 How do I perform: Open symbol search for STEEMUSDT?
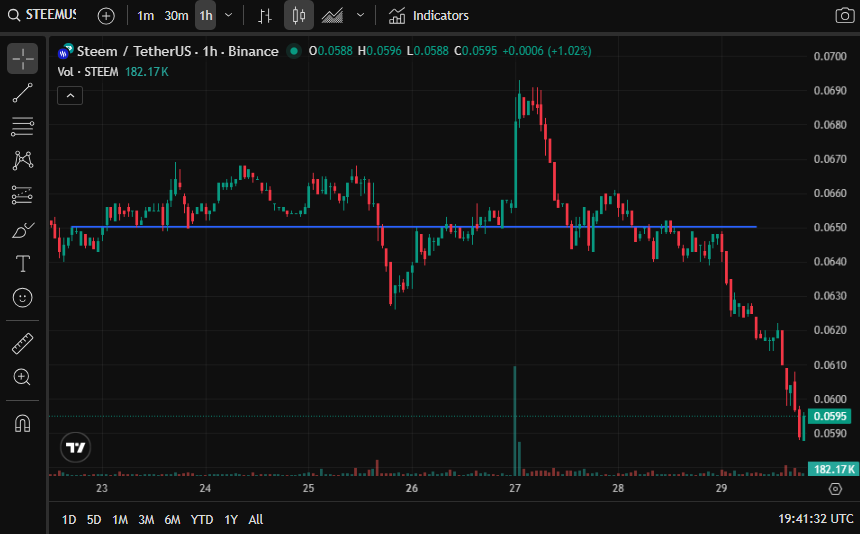[43, 15]
